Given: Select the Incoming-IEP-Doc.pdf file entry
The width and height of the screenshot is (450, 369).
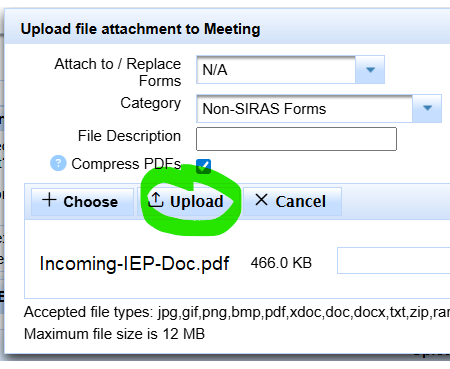Looking at the screenshot, I should pyautogui.click(x=134, y=264).
